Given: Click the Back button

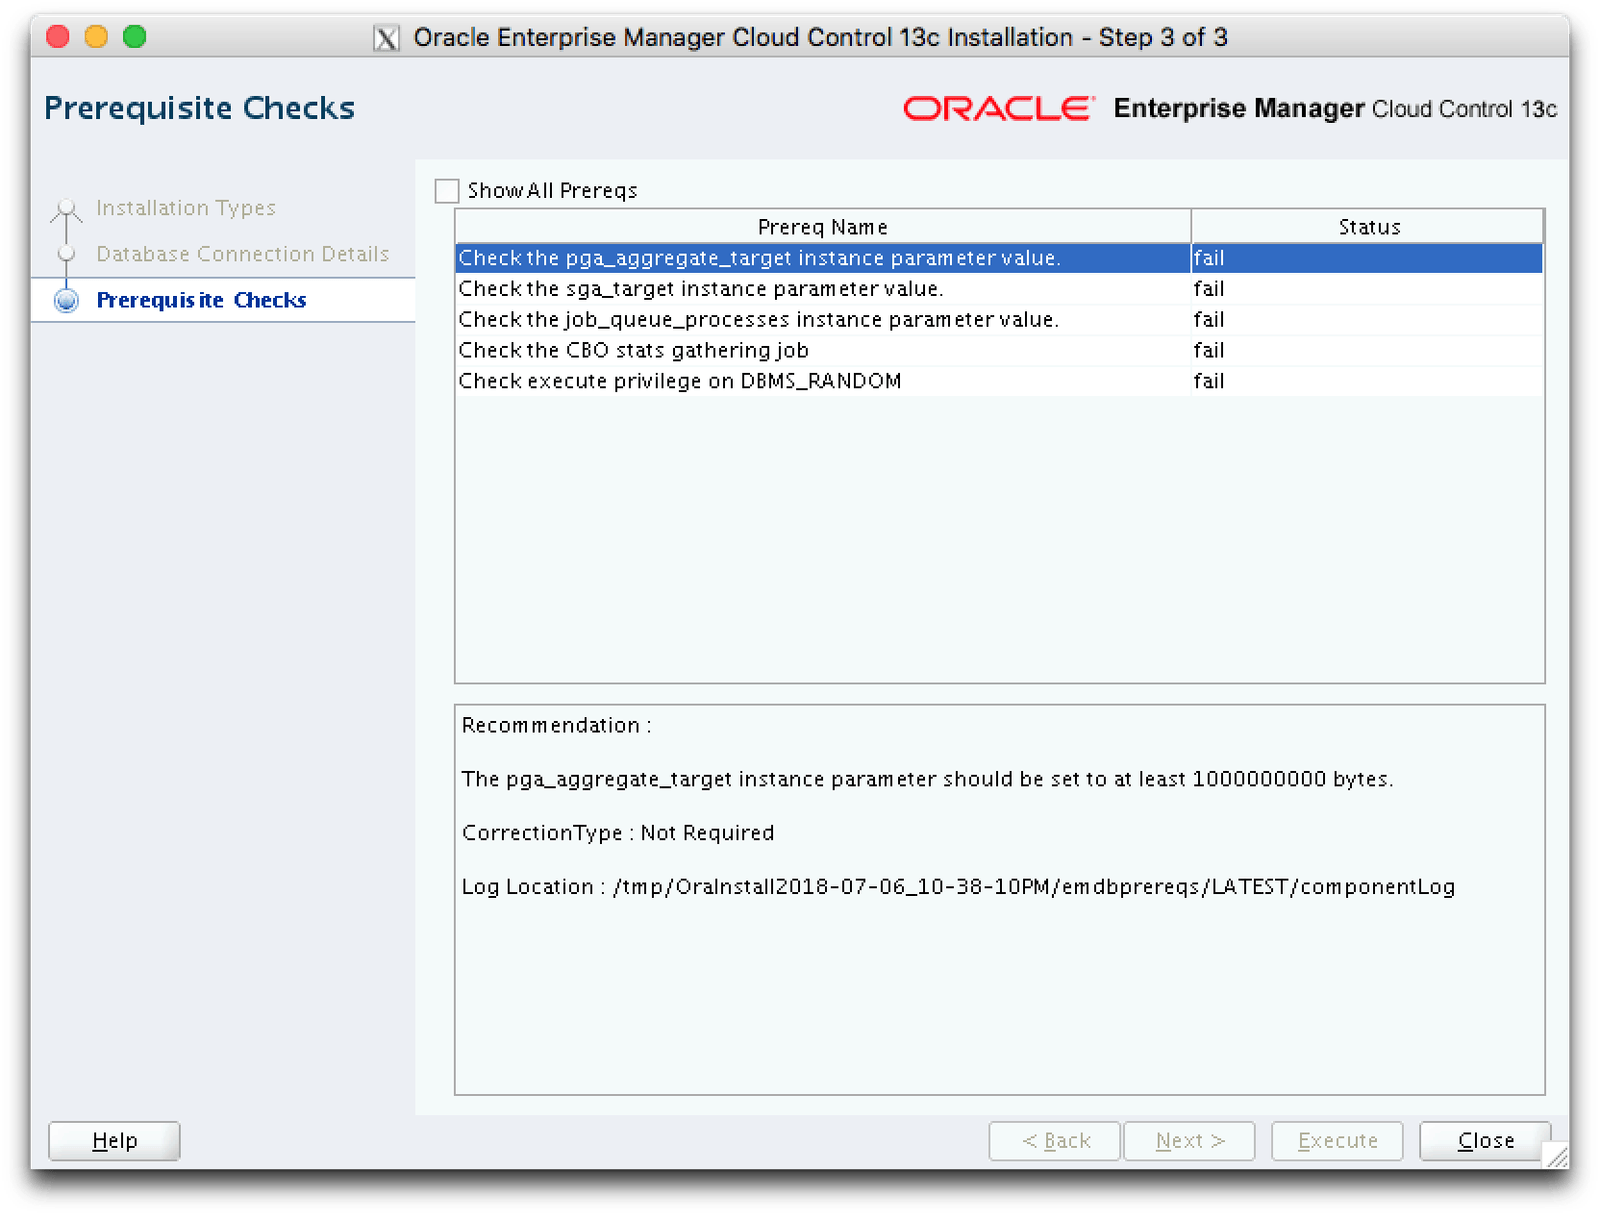Looking at the screenshot, I should point(1055,1141).
